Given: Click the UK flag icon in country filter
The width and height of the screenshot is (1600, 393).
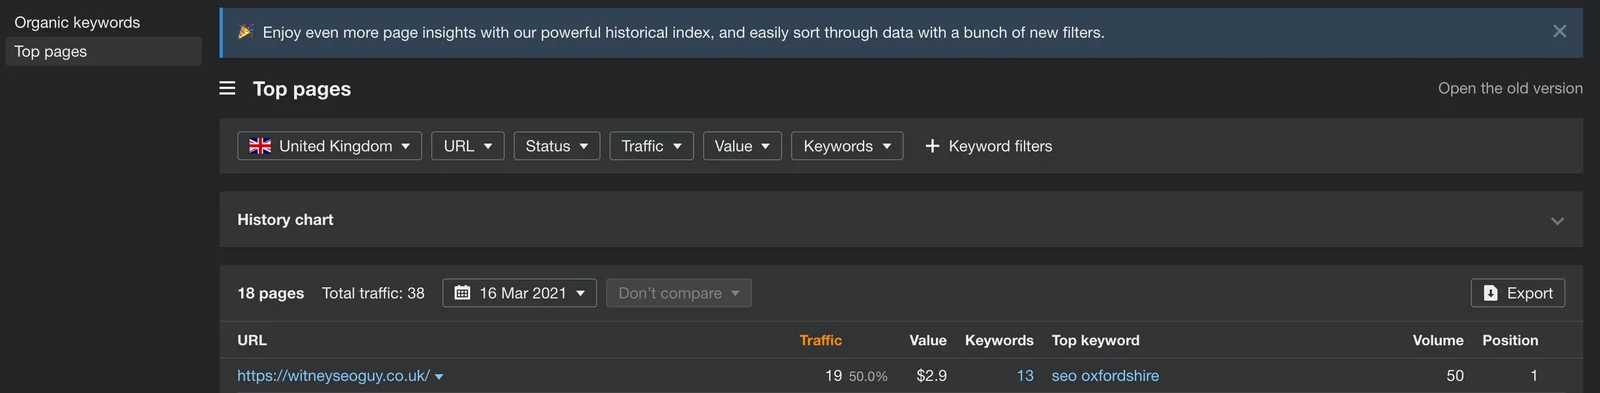Looking at the screenshot, I should [x=260, y=146].
